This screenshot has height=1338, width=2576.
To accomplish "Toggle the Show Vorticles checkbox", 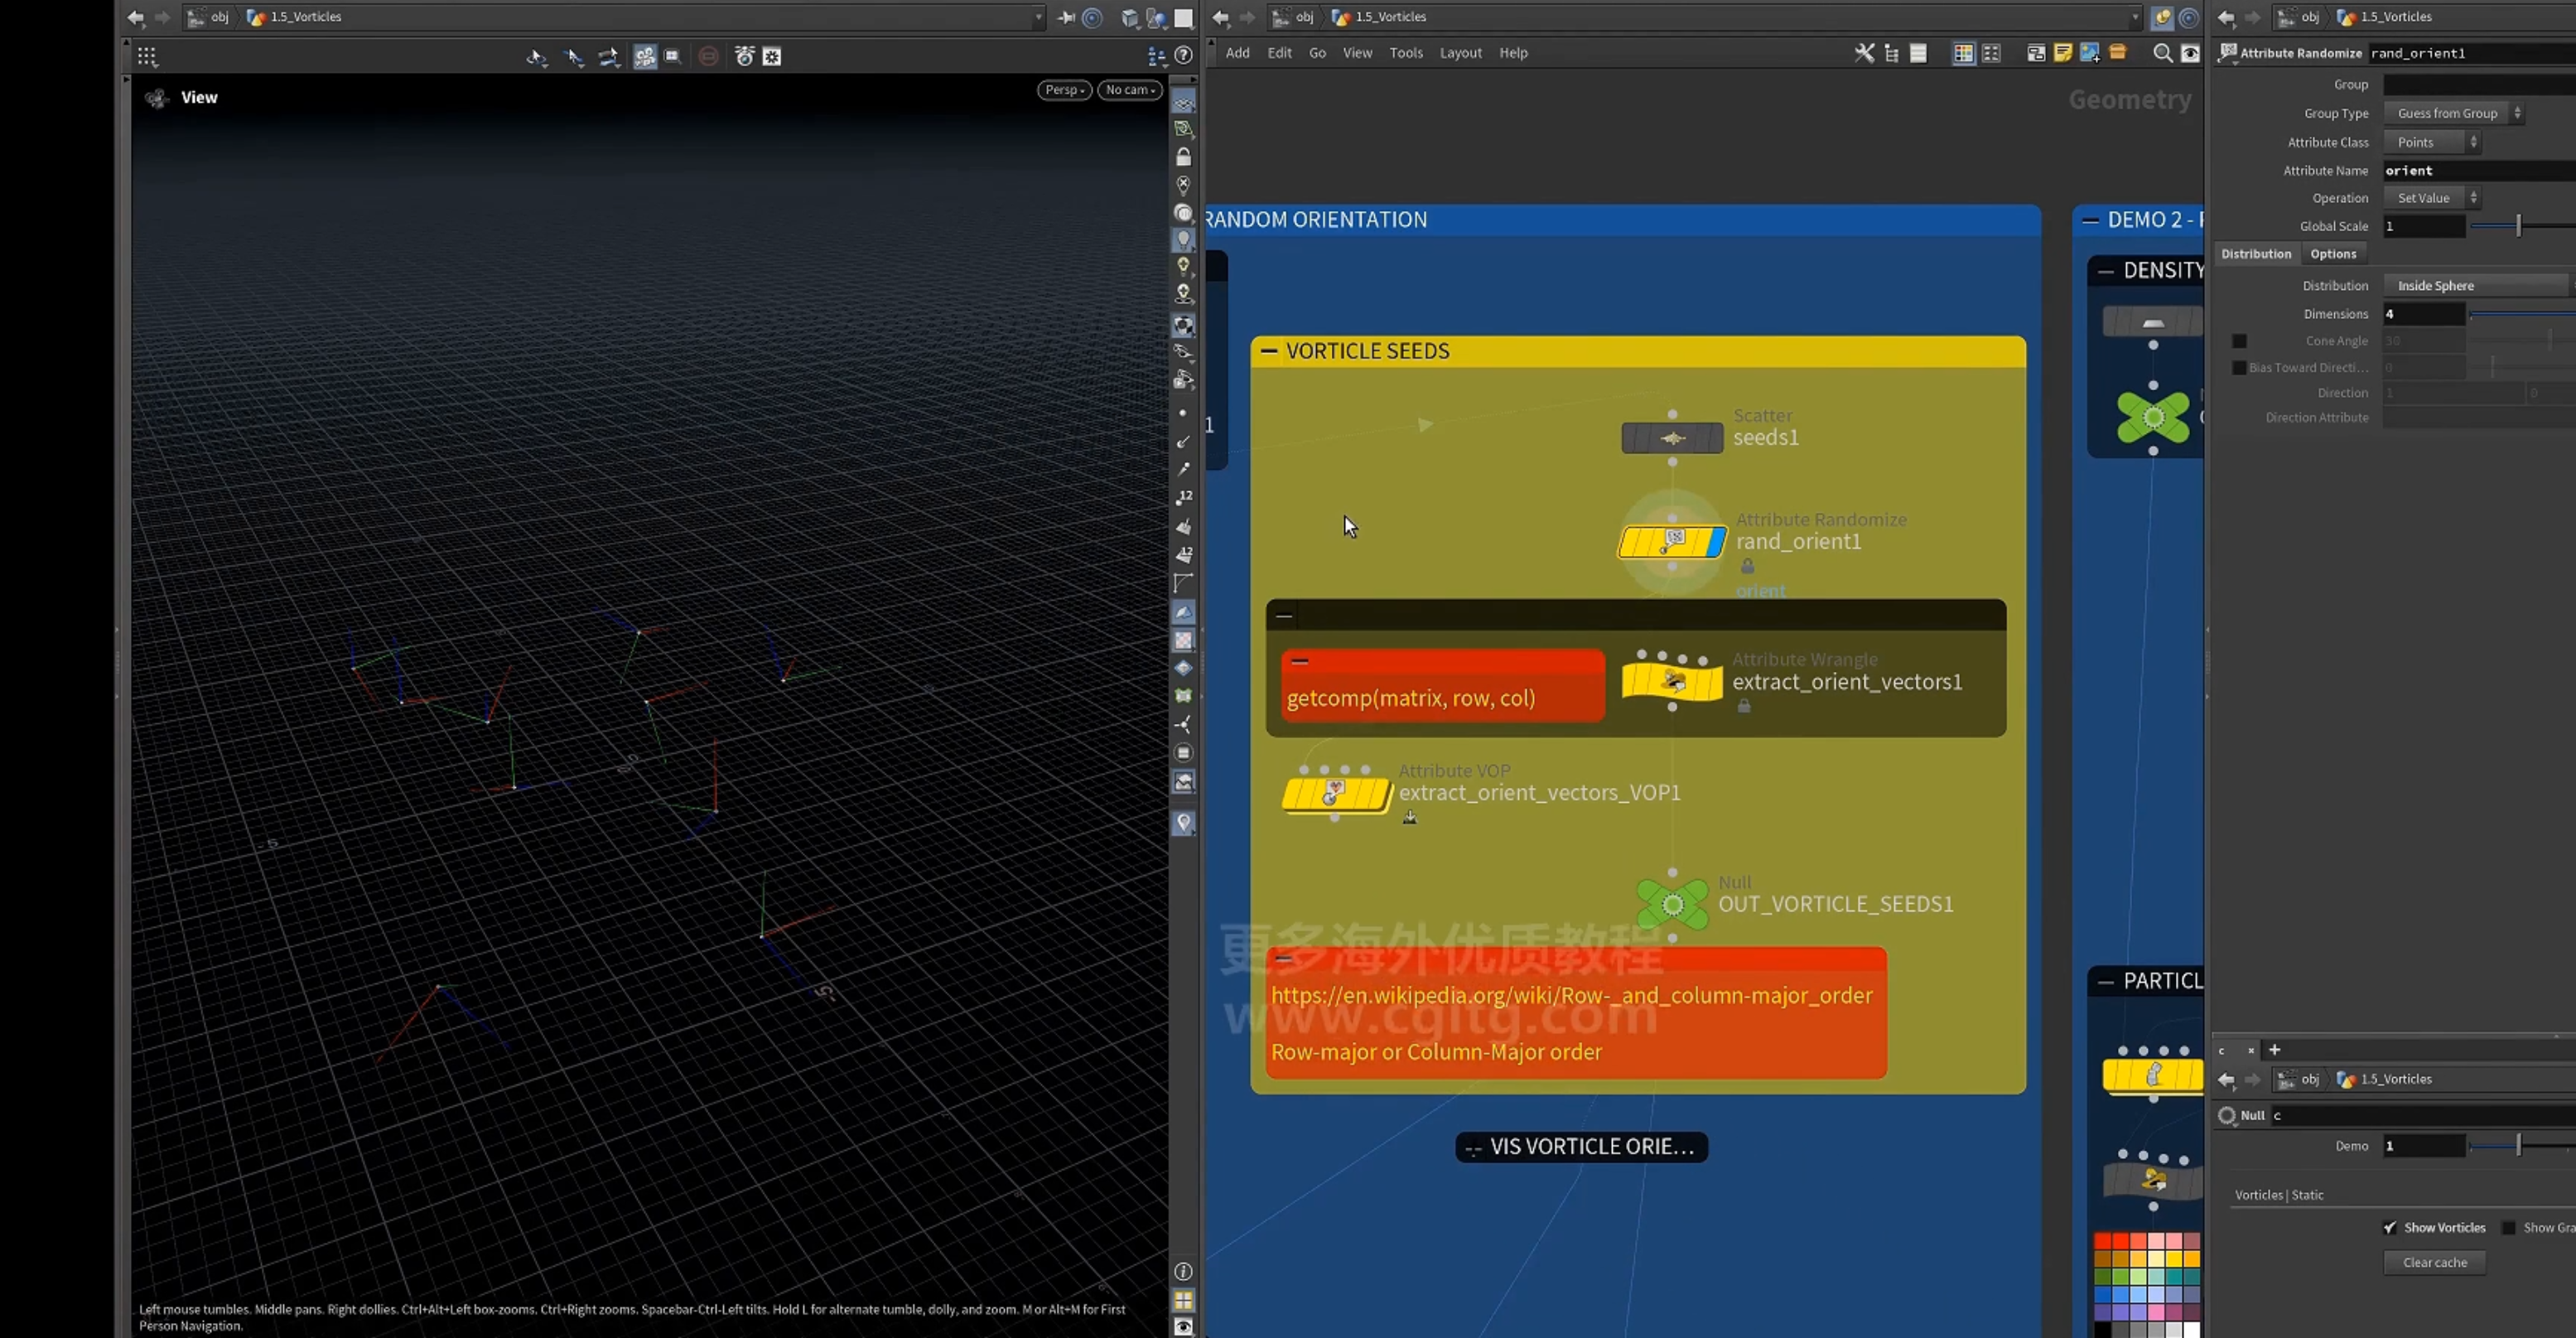I will (x=2389, y=1228).
